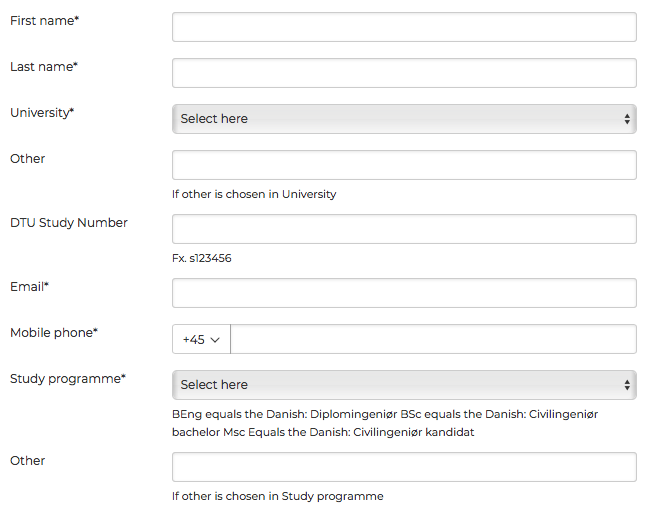This screenshot has height=512, width=650.
Task: Click the DTU Study Number field
Action: point(404,229)
